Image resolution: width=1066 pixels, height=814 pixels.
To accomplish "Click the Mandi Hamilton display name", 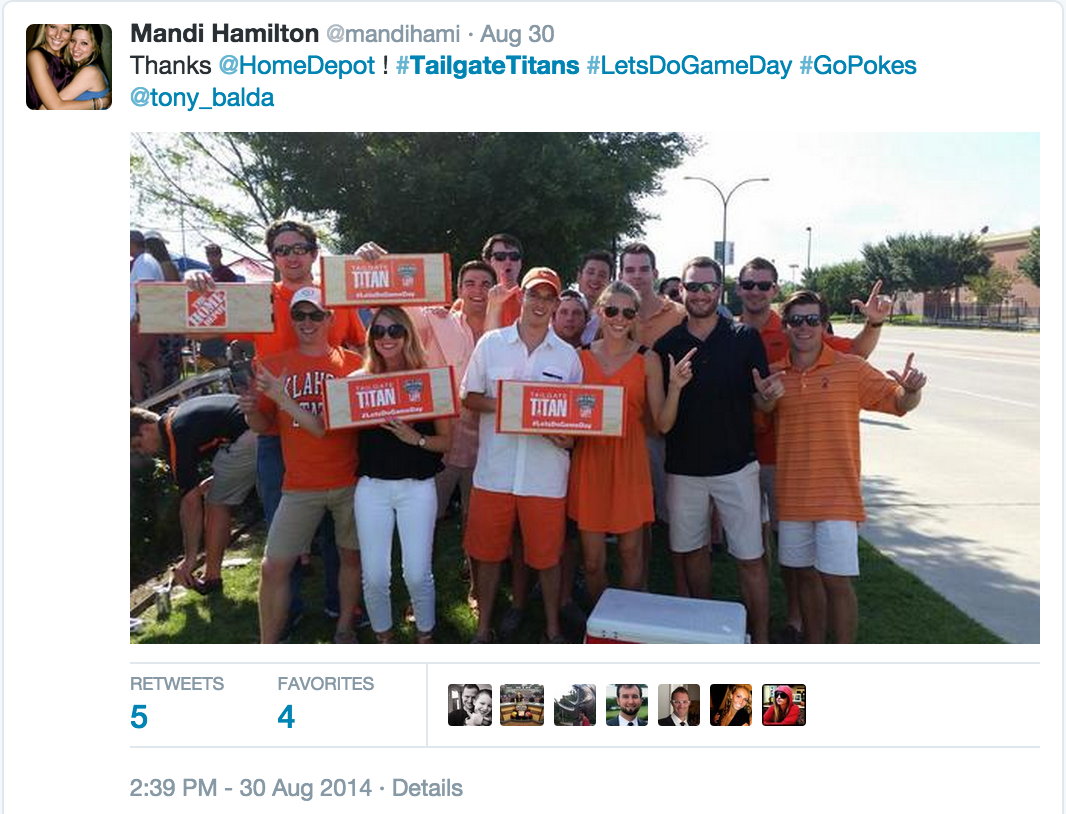I will tap(224, 33).
